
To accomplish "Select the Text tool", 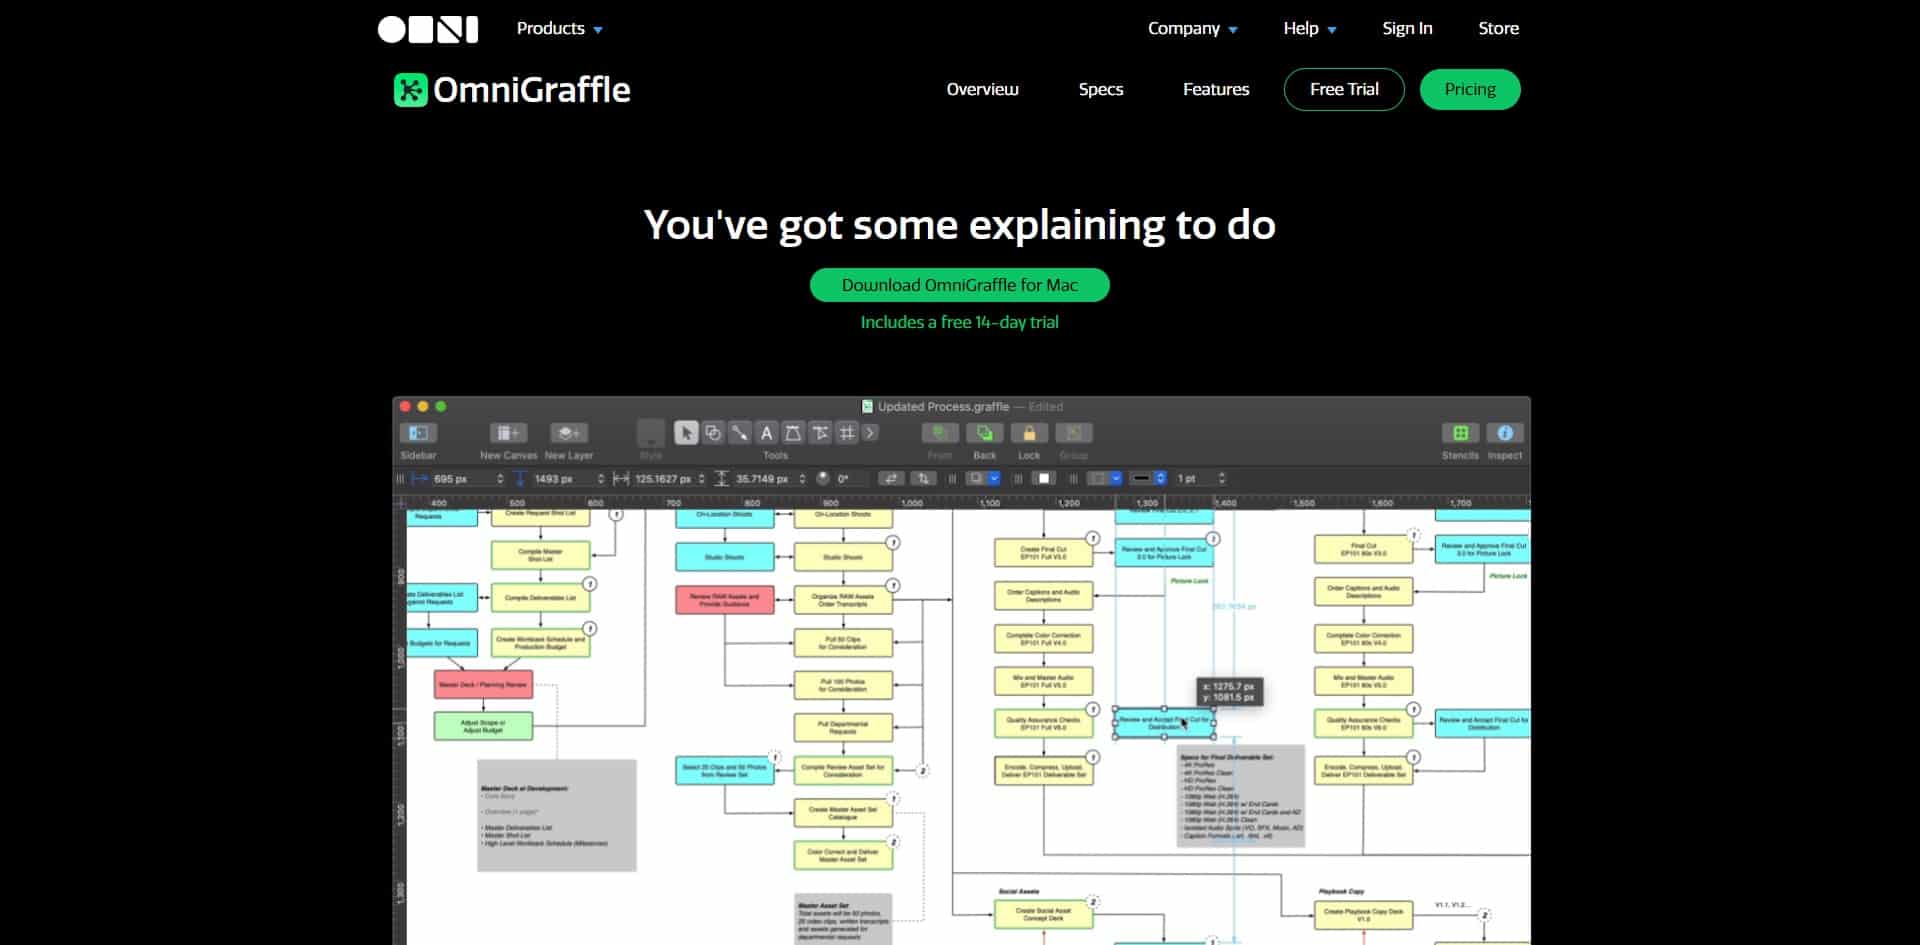I will click(x=765, y=433).
